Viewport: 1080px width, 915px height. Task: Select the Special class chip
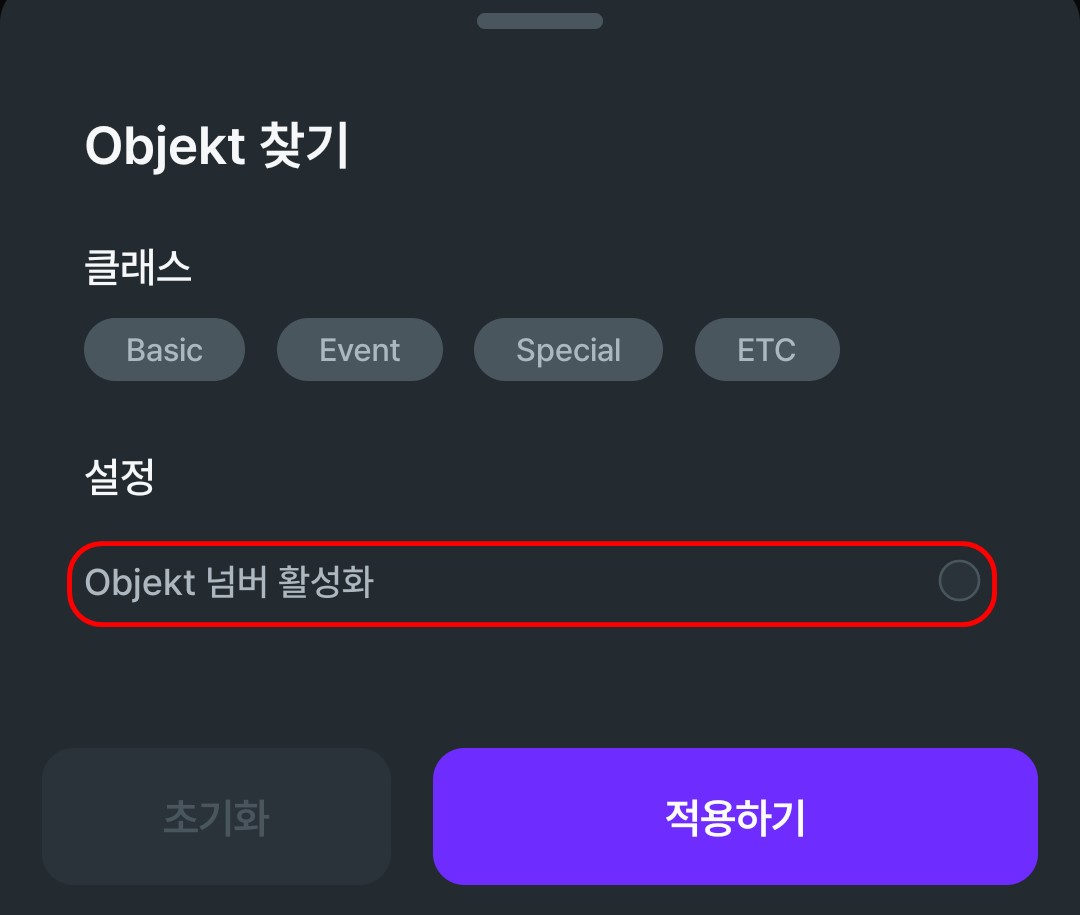point(568,350)
